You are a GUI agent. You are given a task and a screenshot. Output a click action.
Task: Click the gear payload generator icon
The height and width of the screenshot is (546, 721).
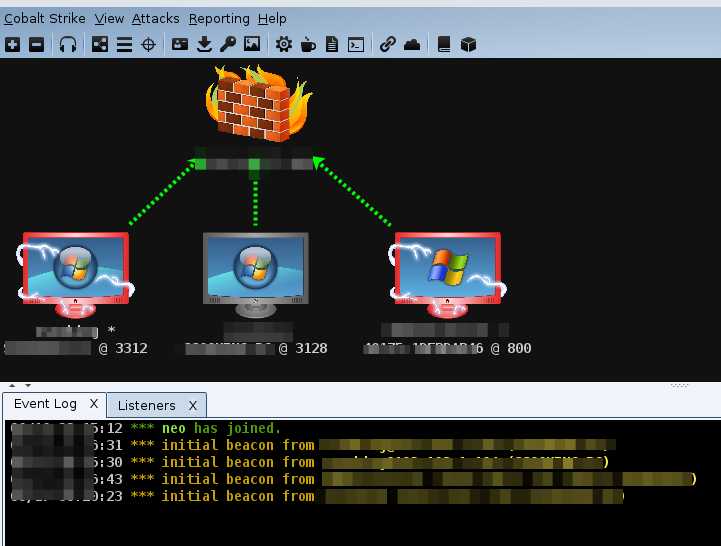click(284, 45)
